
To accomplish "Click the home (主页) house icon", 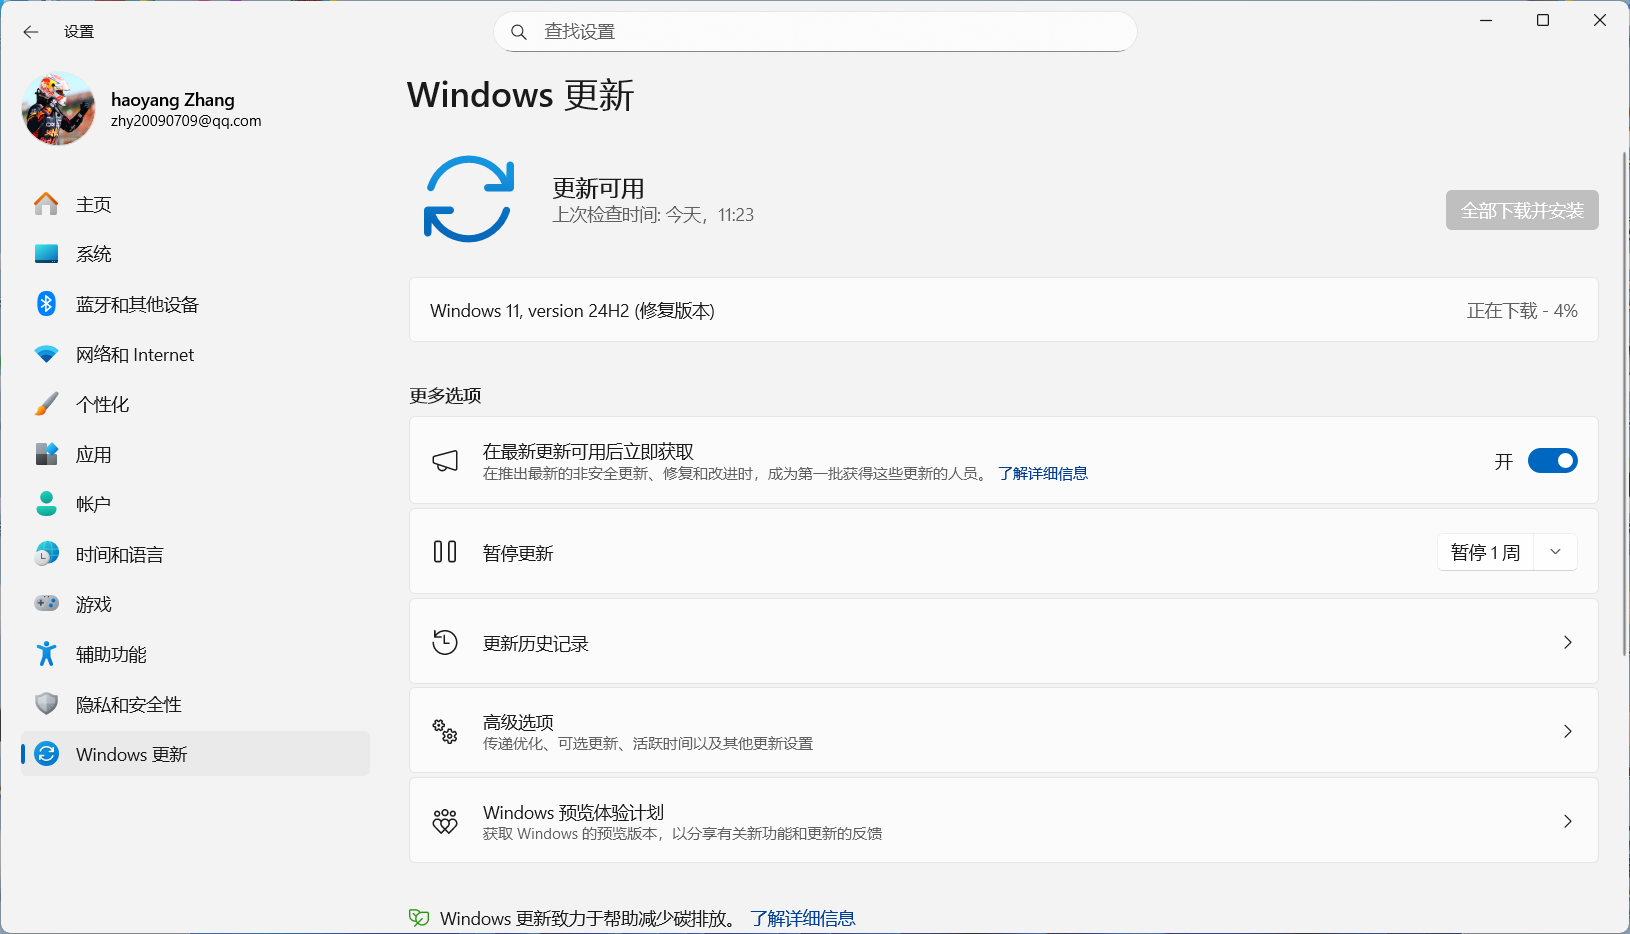I will (x=46, y=204).
